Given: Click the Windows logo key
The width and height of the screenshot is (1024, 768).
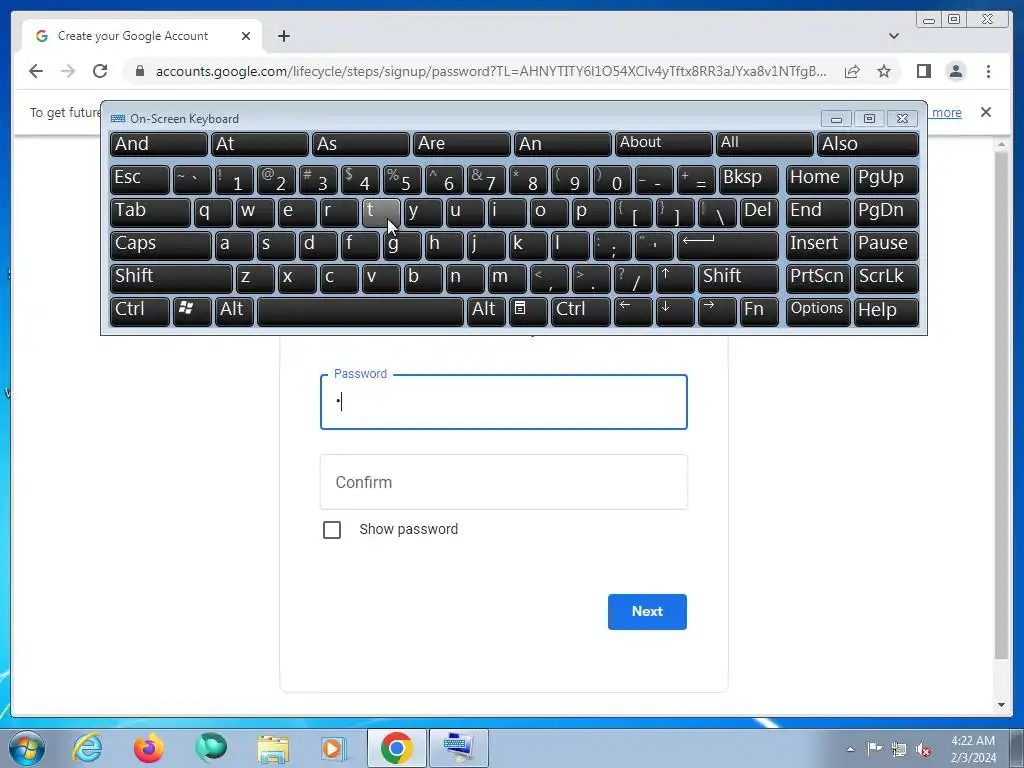Looking at the screenshot, I should pos(192,311).
